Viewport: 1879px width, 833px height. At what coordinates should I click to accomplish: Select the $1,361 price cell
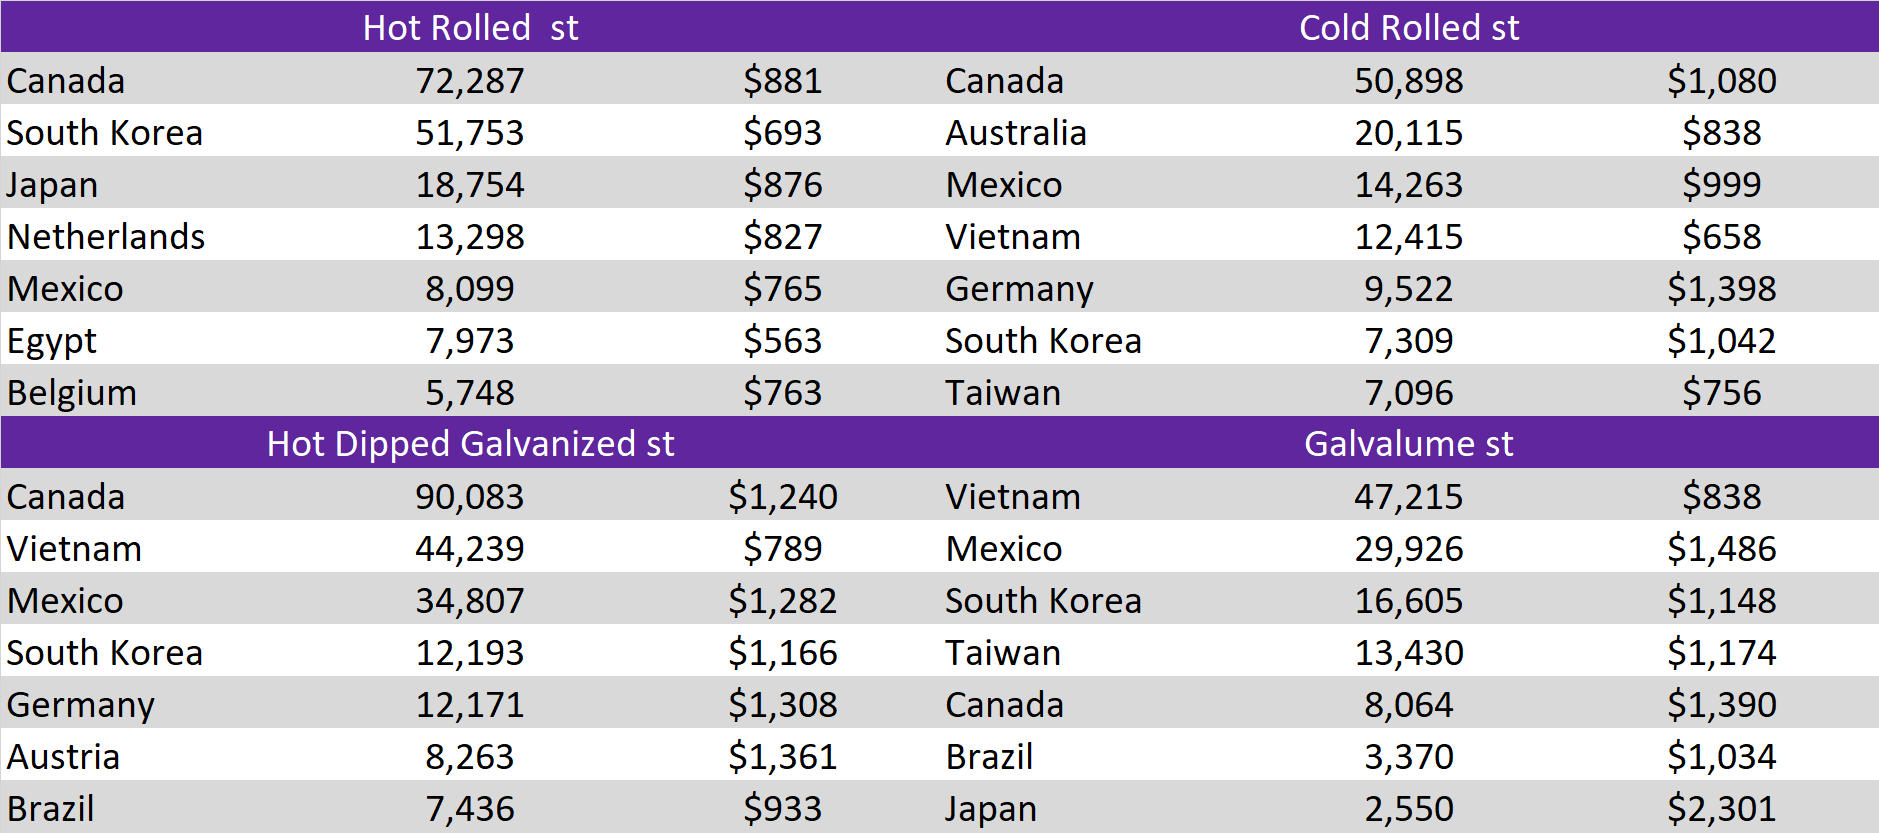tap(782, 757)
